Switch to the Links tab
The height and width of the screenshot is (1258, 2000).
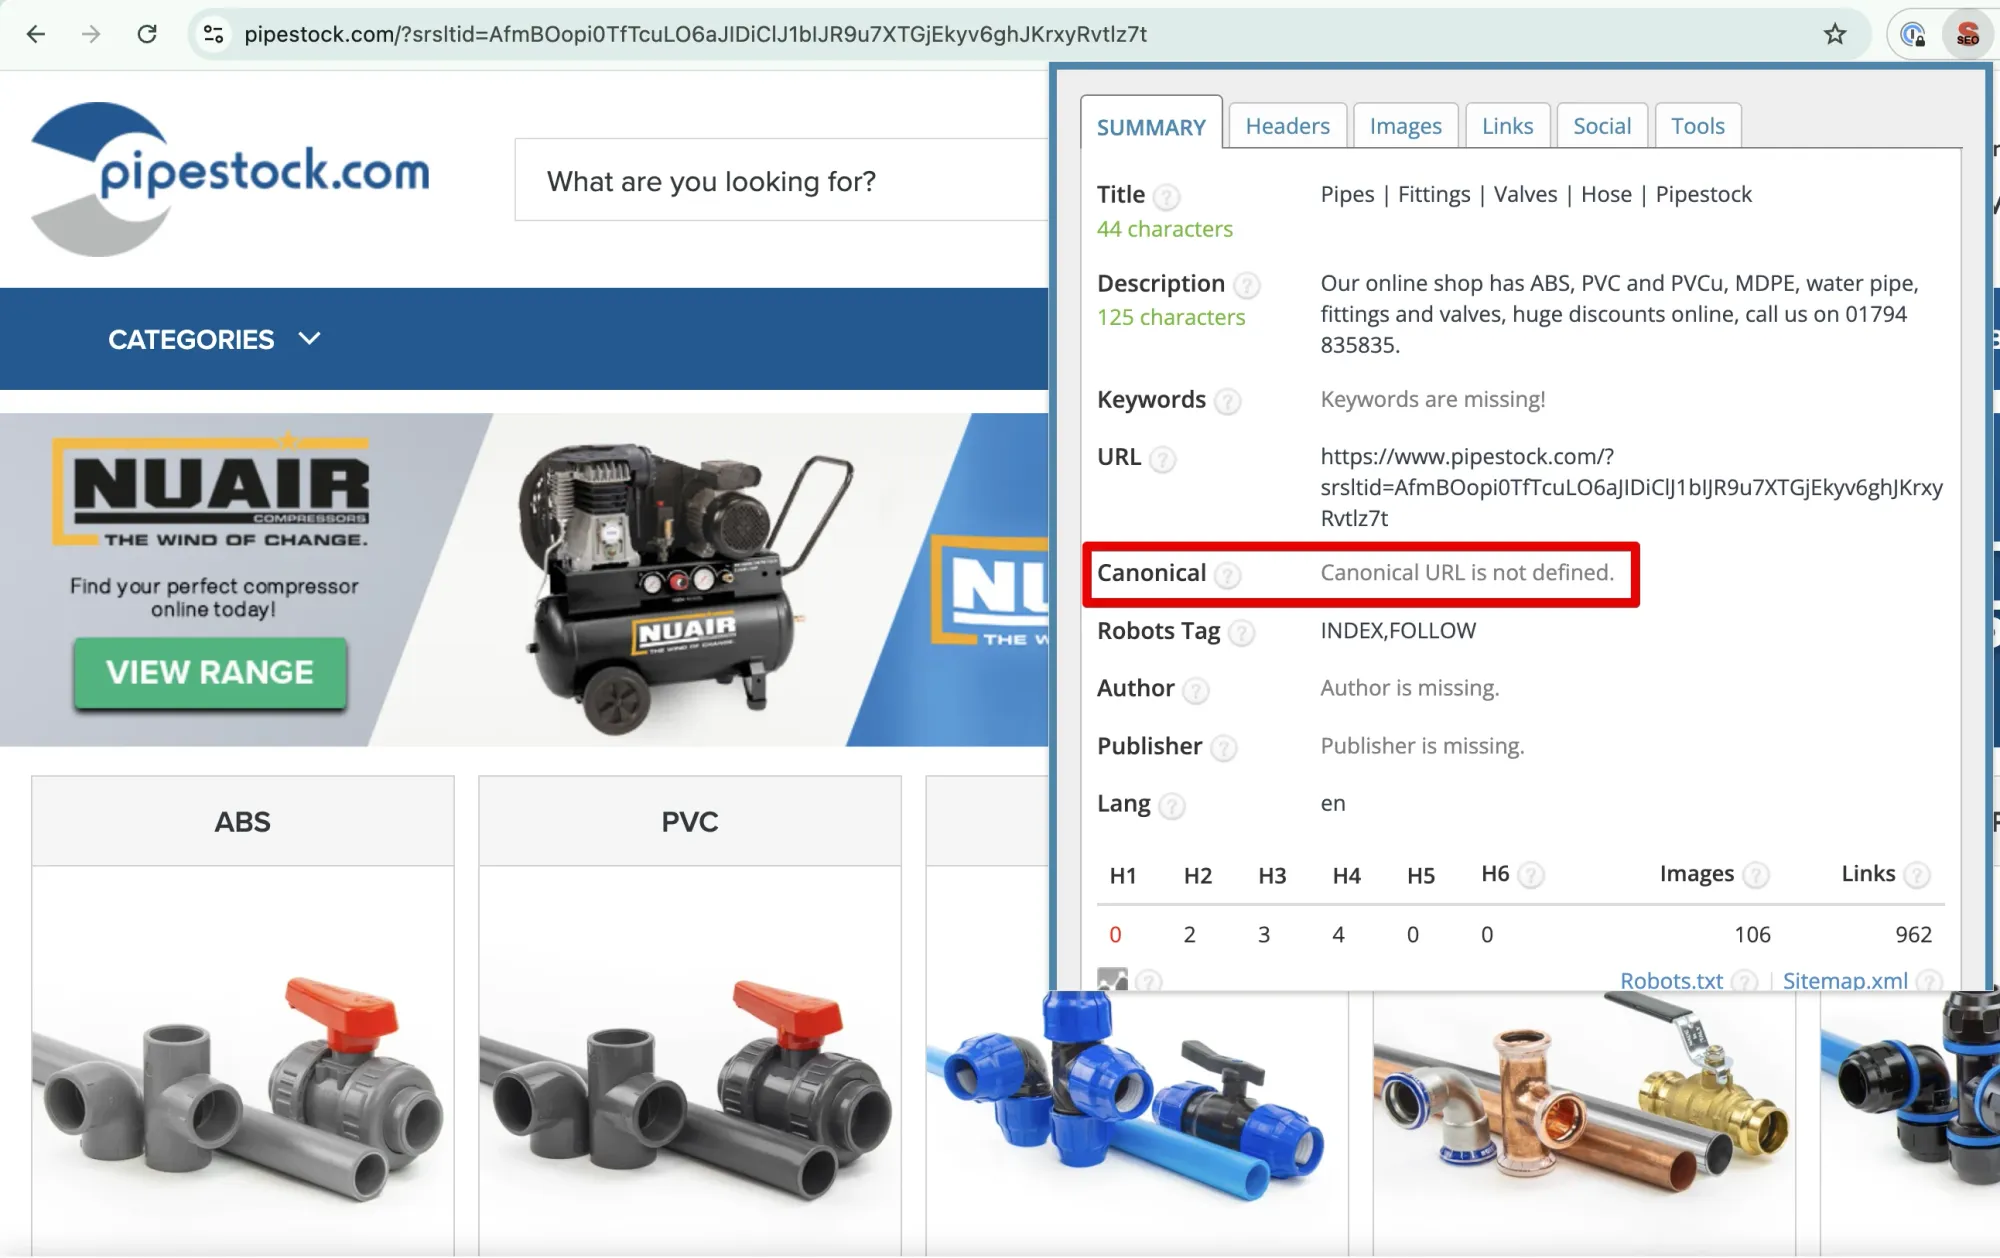(1507, 126)
